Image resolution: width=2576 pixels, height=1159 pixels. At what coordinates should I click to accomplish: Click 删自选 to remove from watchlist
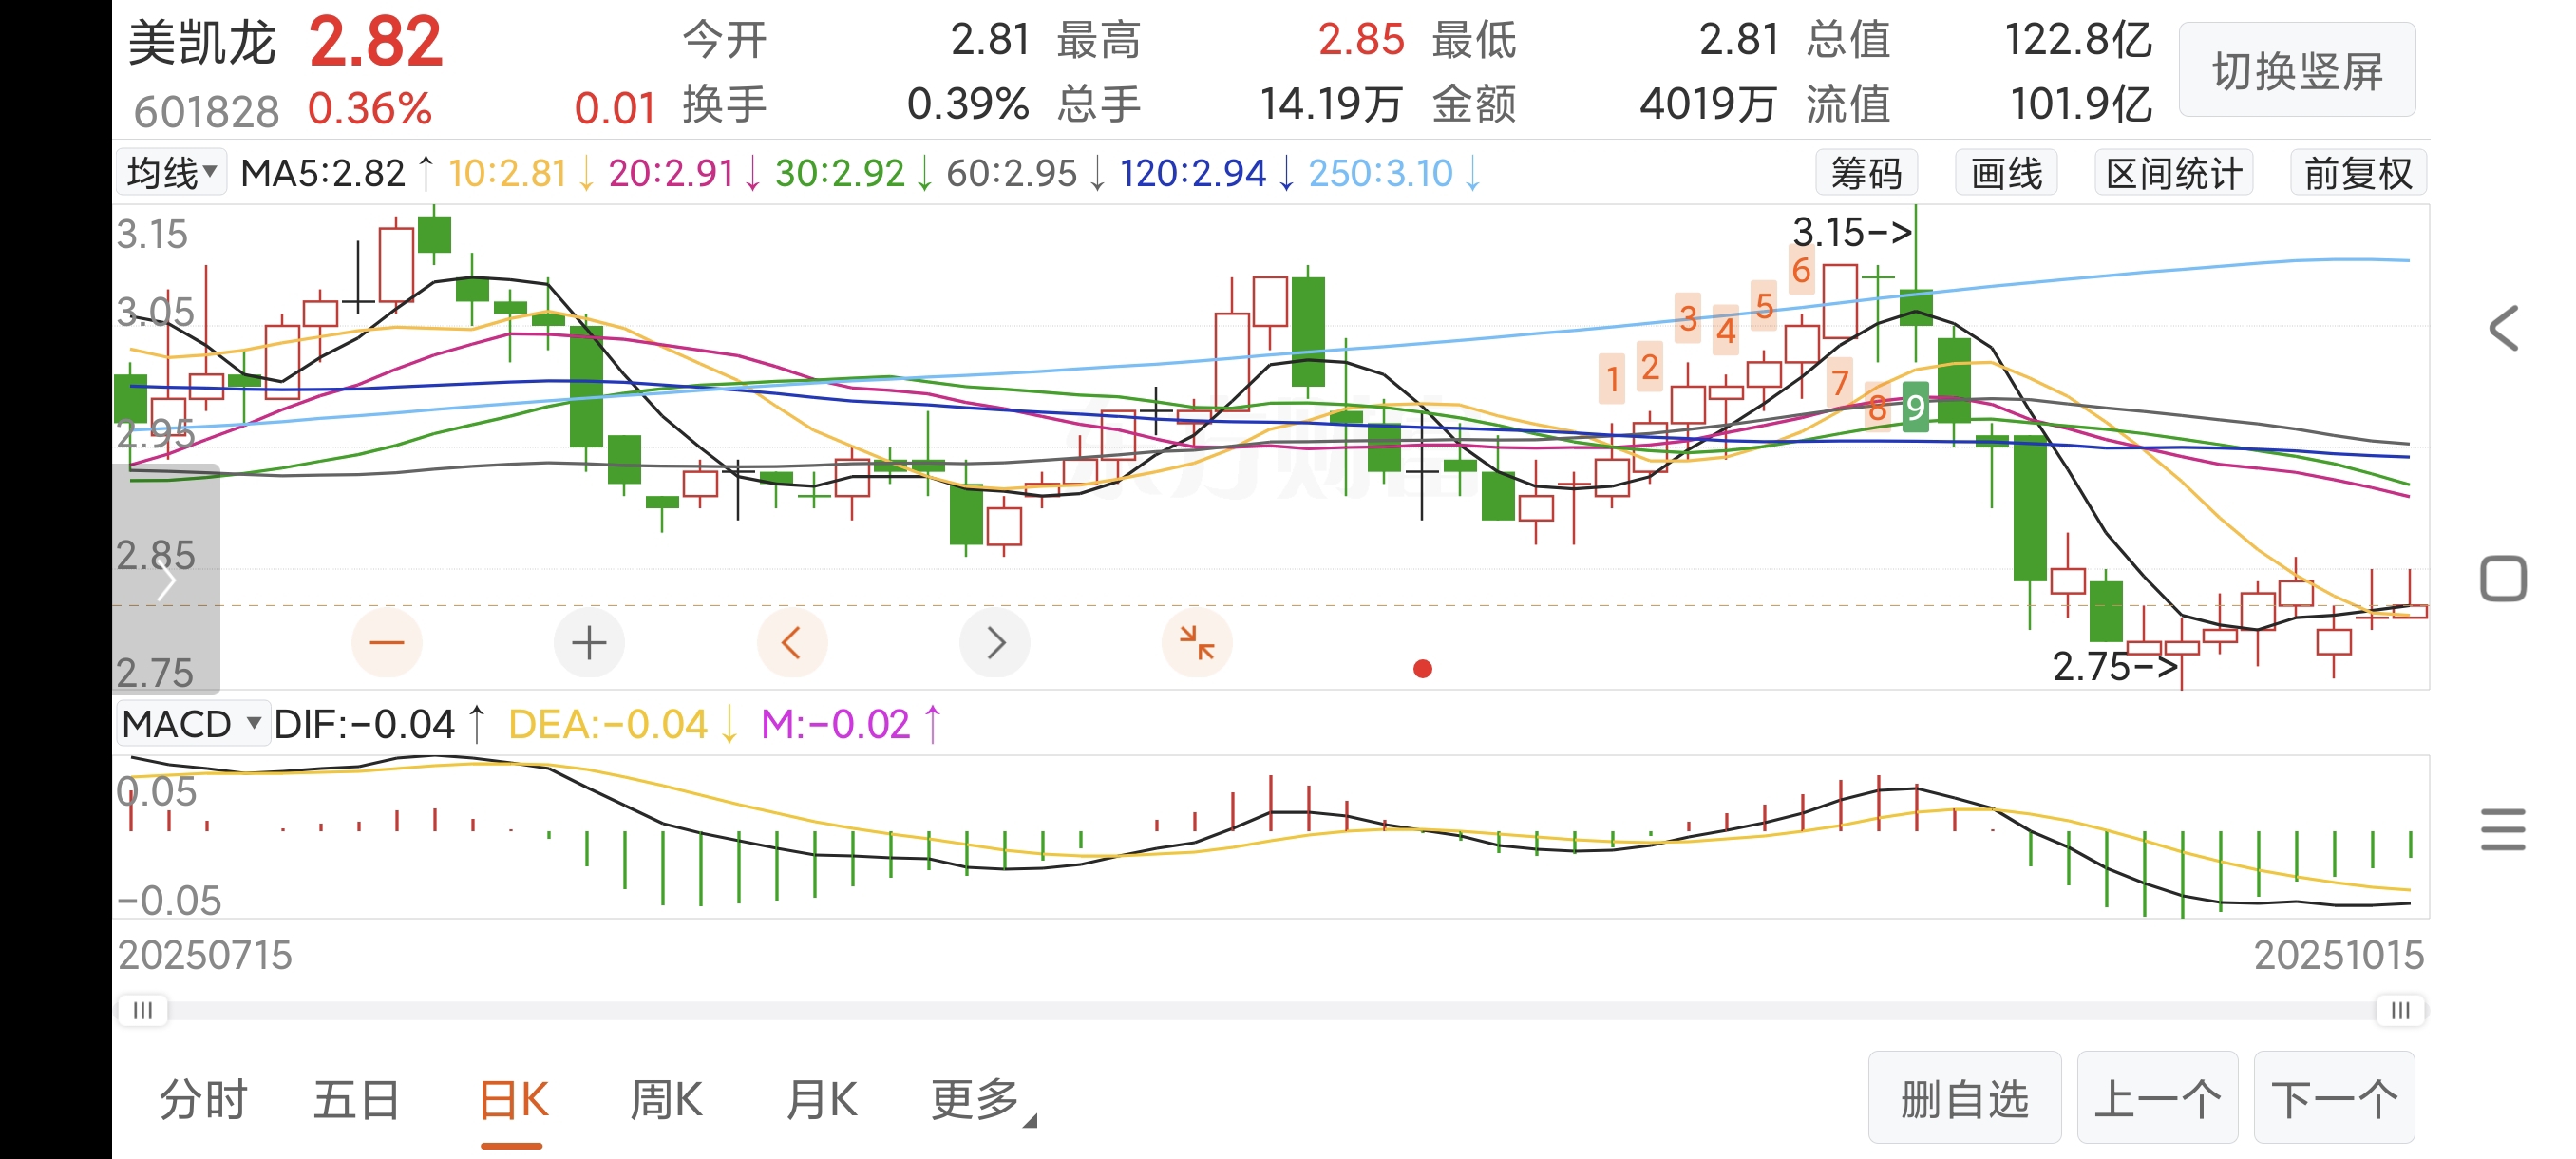1964,1098
